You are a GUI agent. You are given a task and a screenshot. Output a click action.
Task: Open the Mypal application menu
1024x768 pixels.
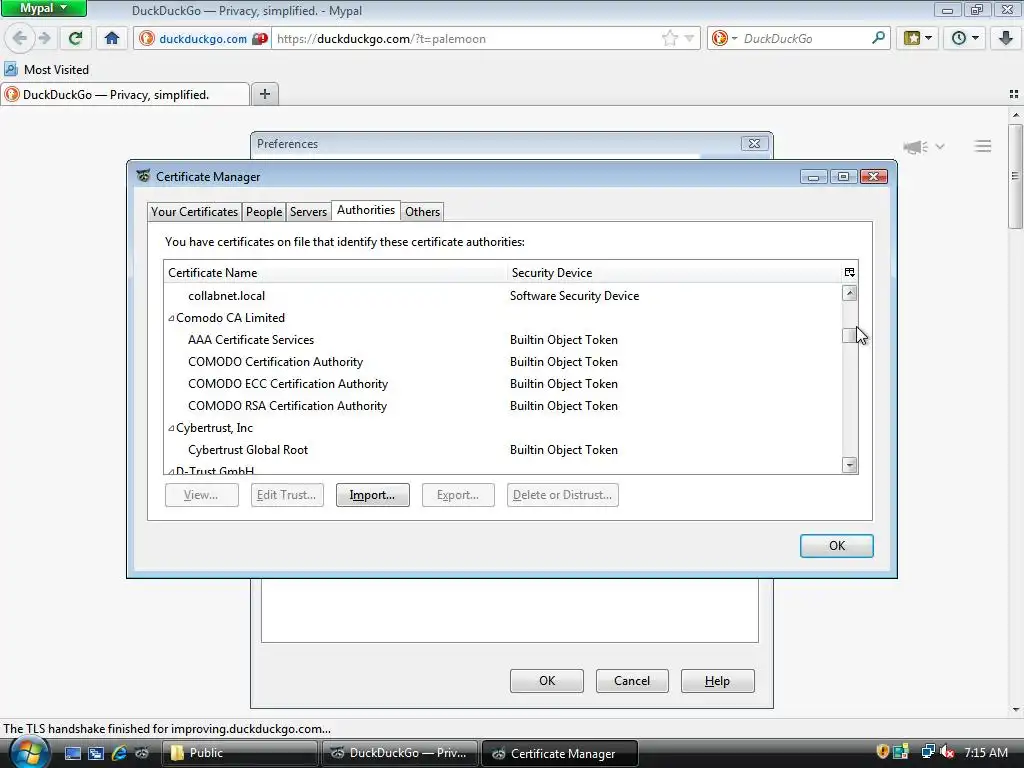[x=44, y=8]
